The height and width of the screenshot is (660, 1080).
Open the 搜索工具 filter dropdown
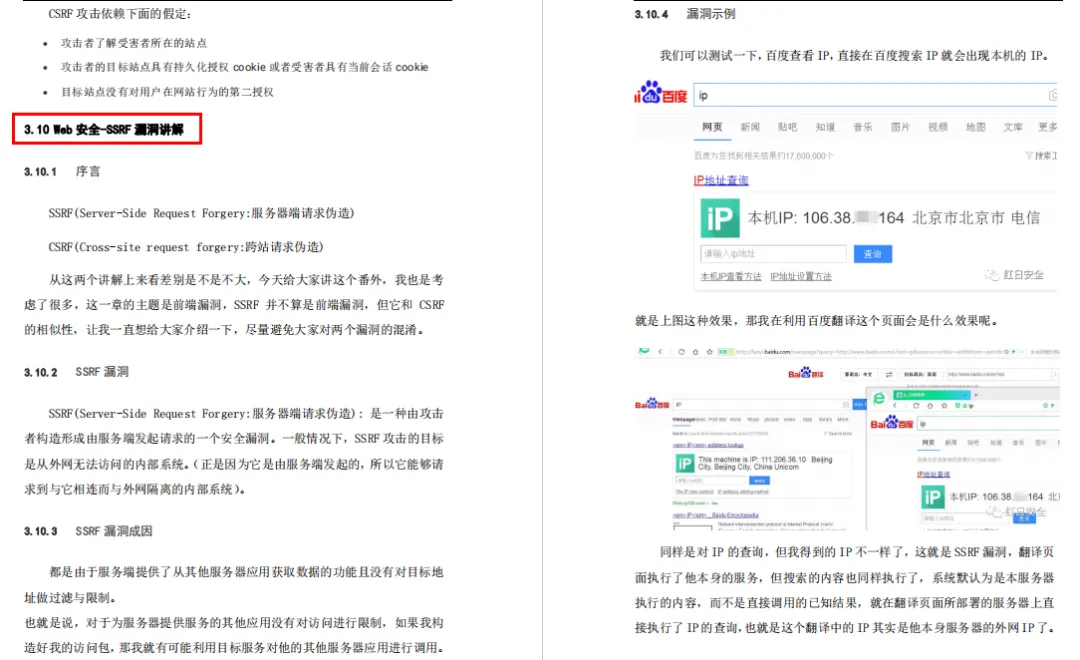(x=1040, y=155)
